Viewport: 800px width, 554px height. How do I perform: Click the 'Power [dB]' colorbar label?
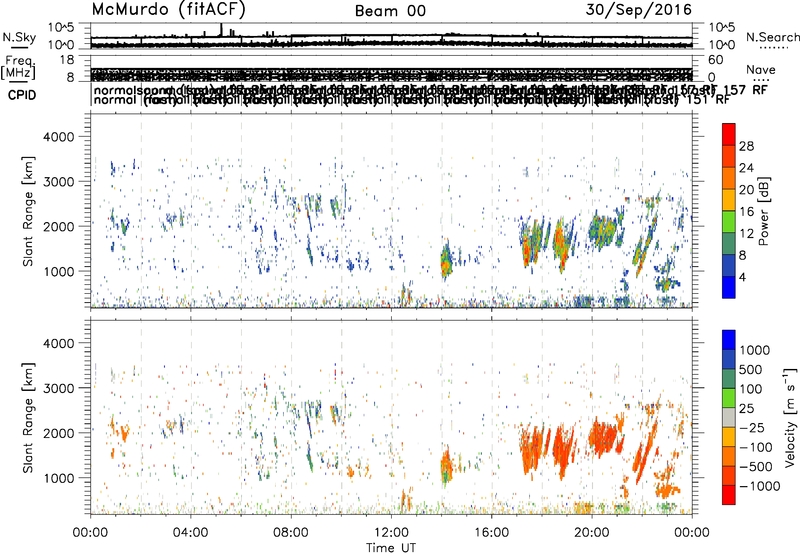764,211
